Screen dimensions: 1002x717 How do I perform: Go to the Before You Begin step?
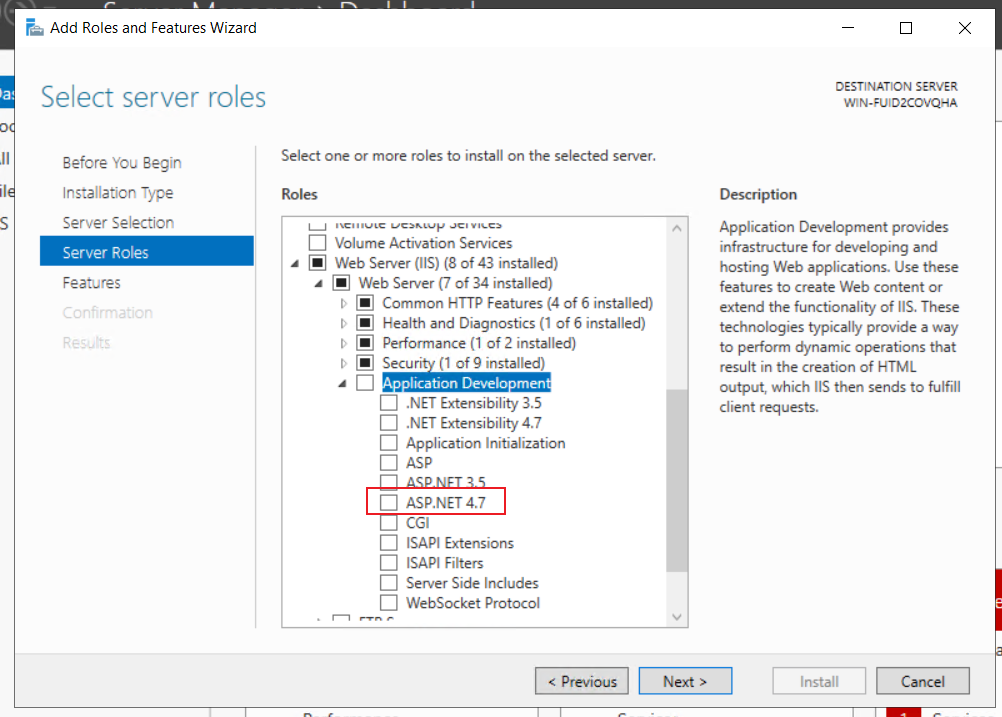(122, 162)
